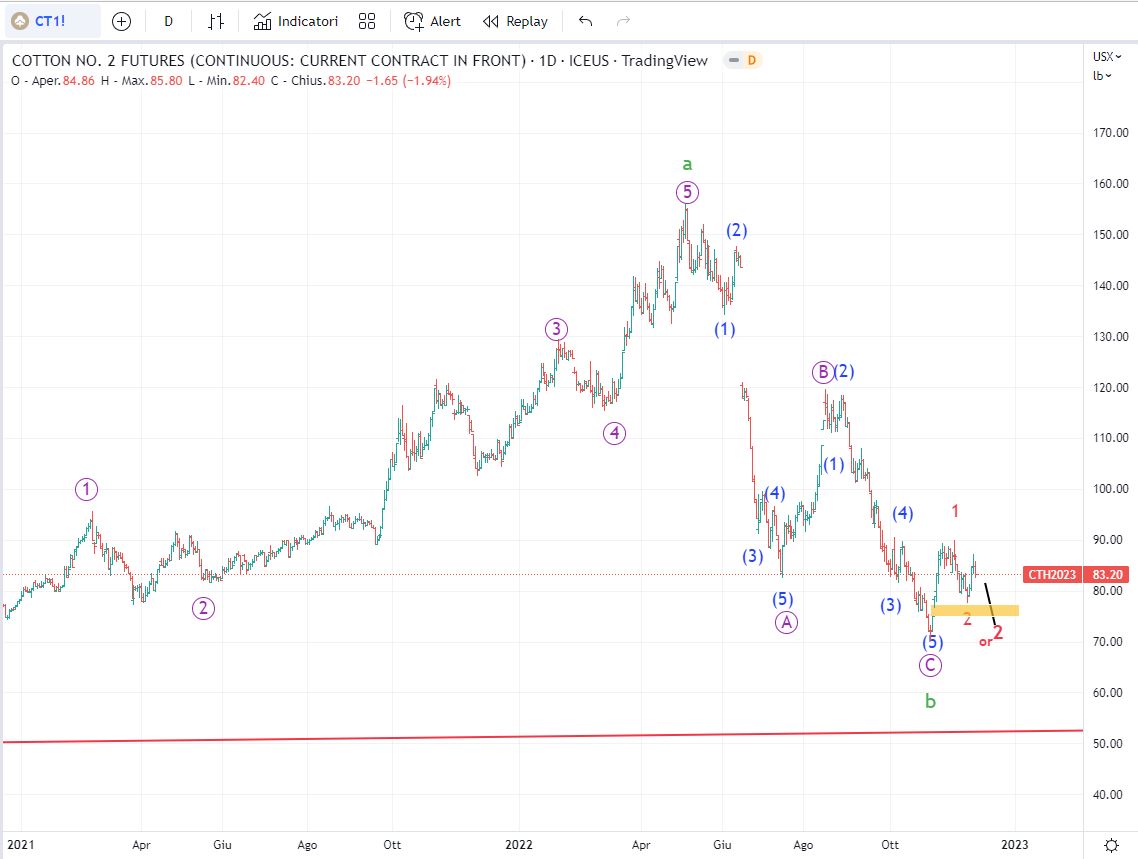Screen dimensions: 1138x859
Task: Select the red 1 wave label
Action: point(955,511)
